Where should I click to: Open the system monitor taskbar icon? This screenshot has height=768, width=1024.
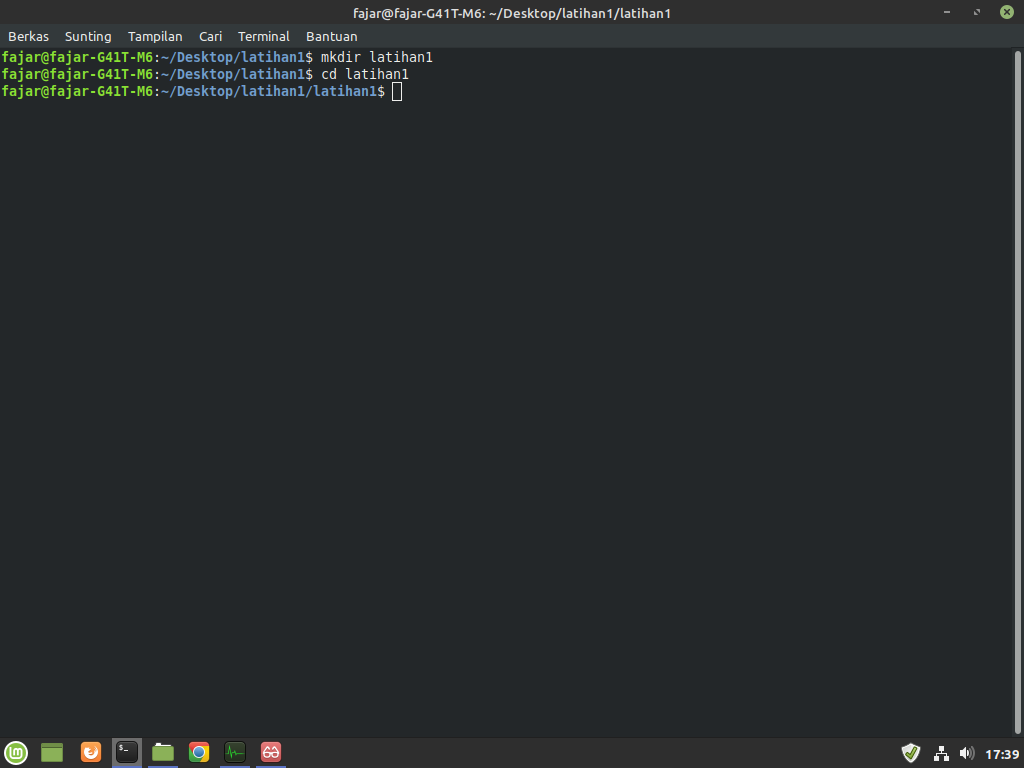click(x=234, y=752)
